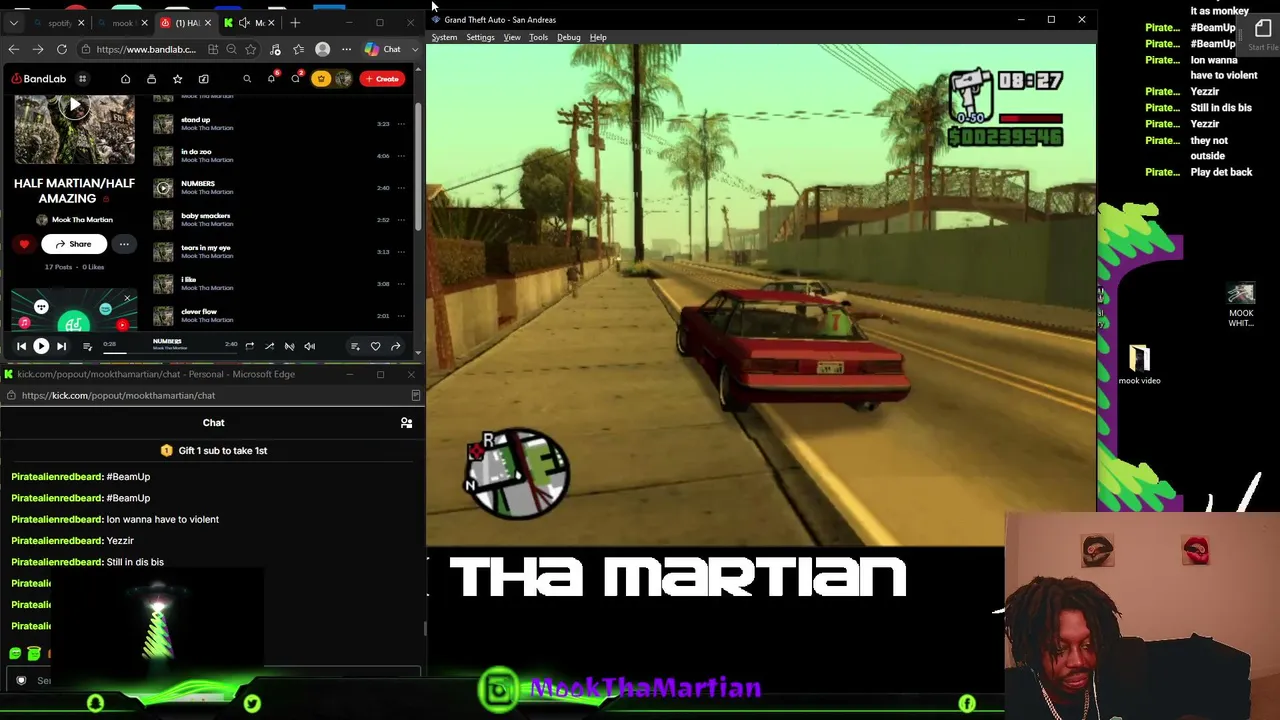Toggle shuffle in the BandLab player
The width and height of the screenshot is (1280, 720).
tap(269, 347)
